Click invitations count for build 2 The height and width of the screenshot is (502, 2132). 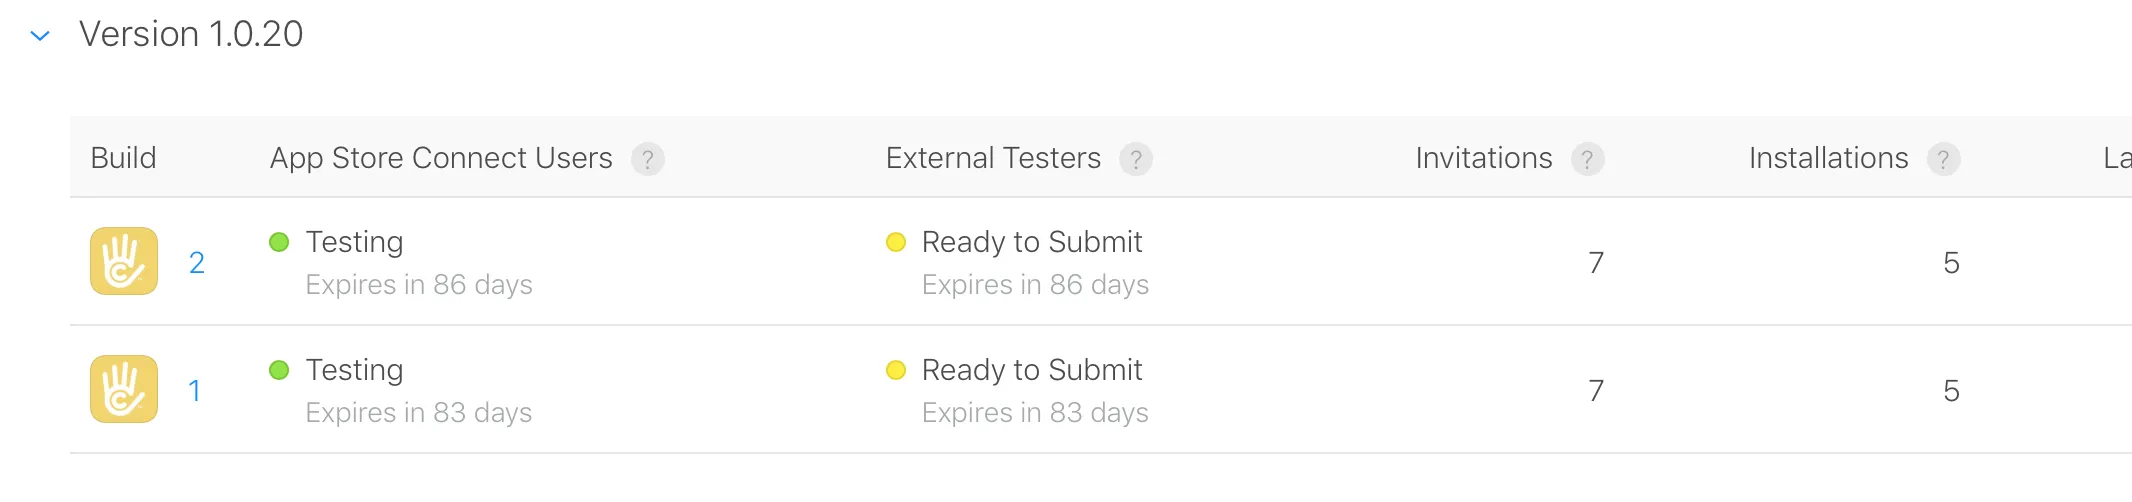[1596, 262]
